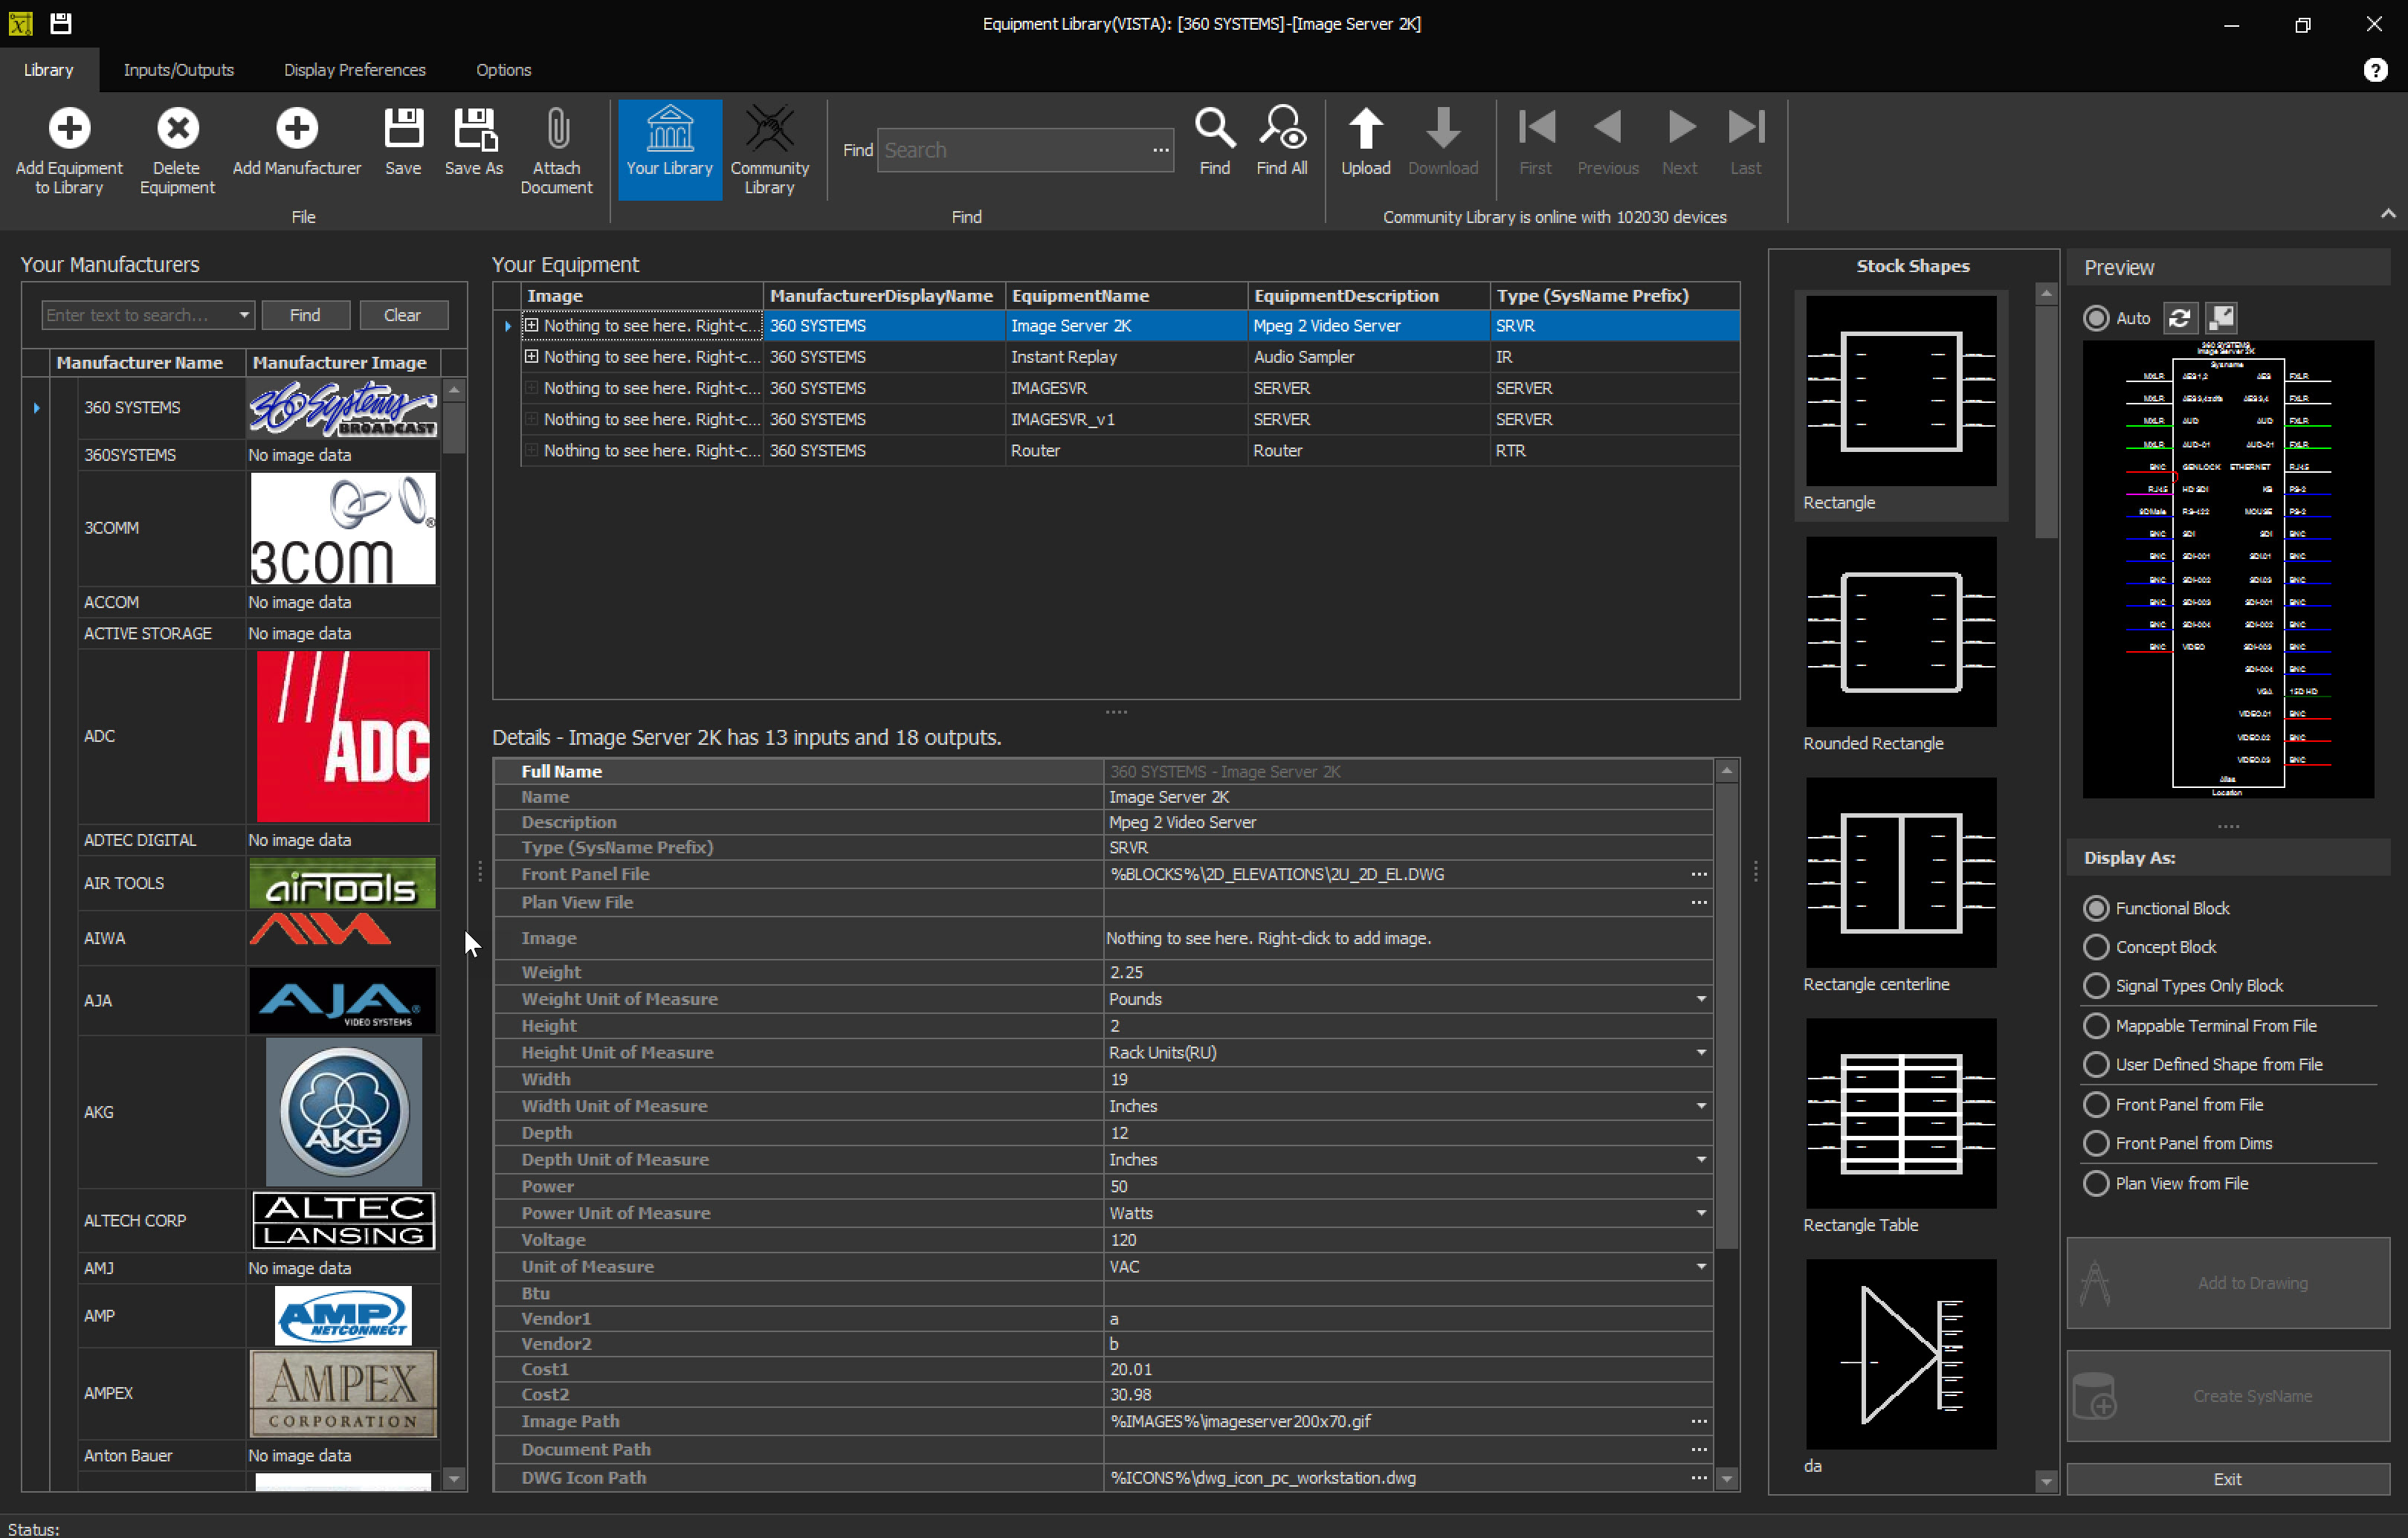Open the Inputs/Outputs tab
Image resolution: width=2408 pixels, height=1538 pixels.
[x=178, y=70]
